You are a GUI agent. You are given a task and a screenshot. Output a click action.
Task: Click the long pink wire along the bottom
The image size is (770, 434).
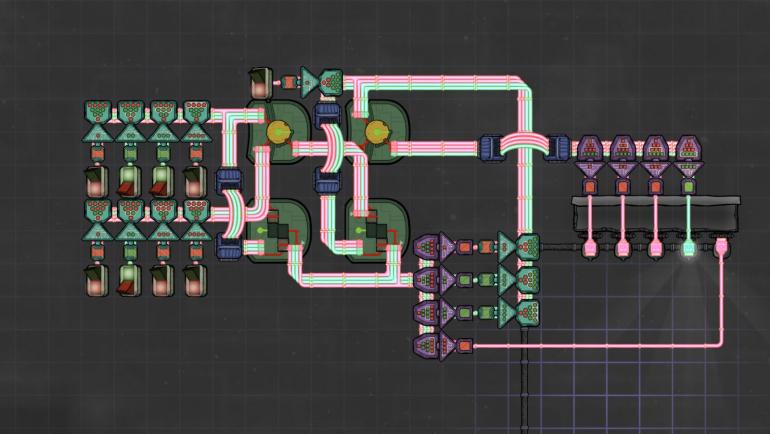click(600, 346)
